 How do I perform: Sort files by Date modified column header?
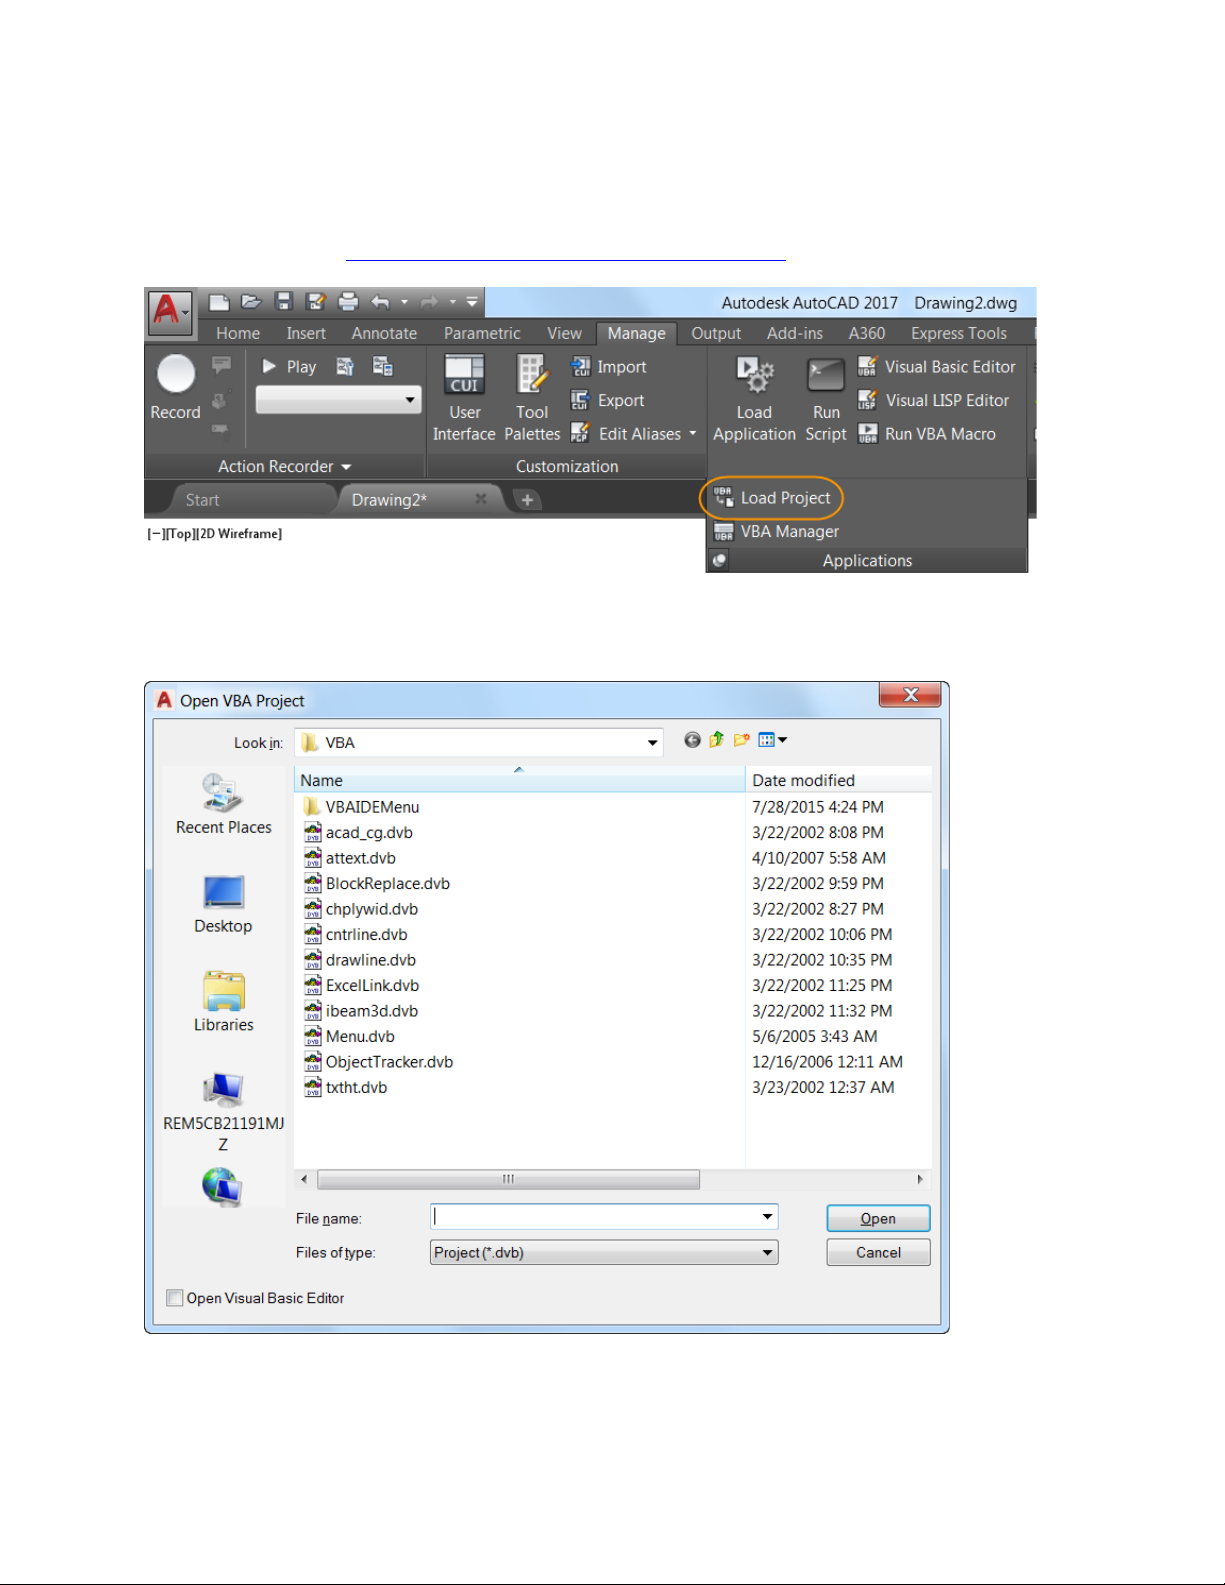click(x=838, y=780)
